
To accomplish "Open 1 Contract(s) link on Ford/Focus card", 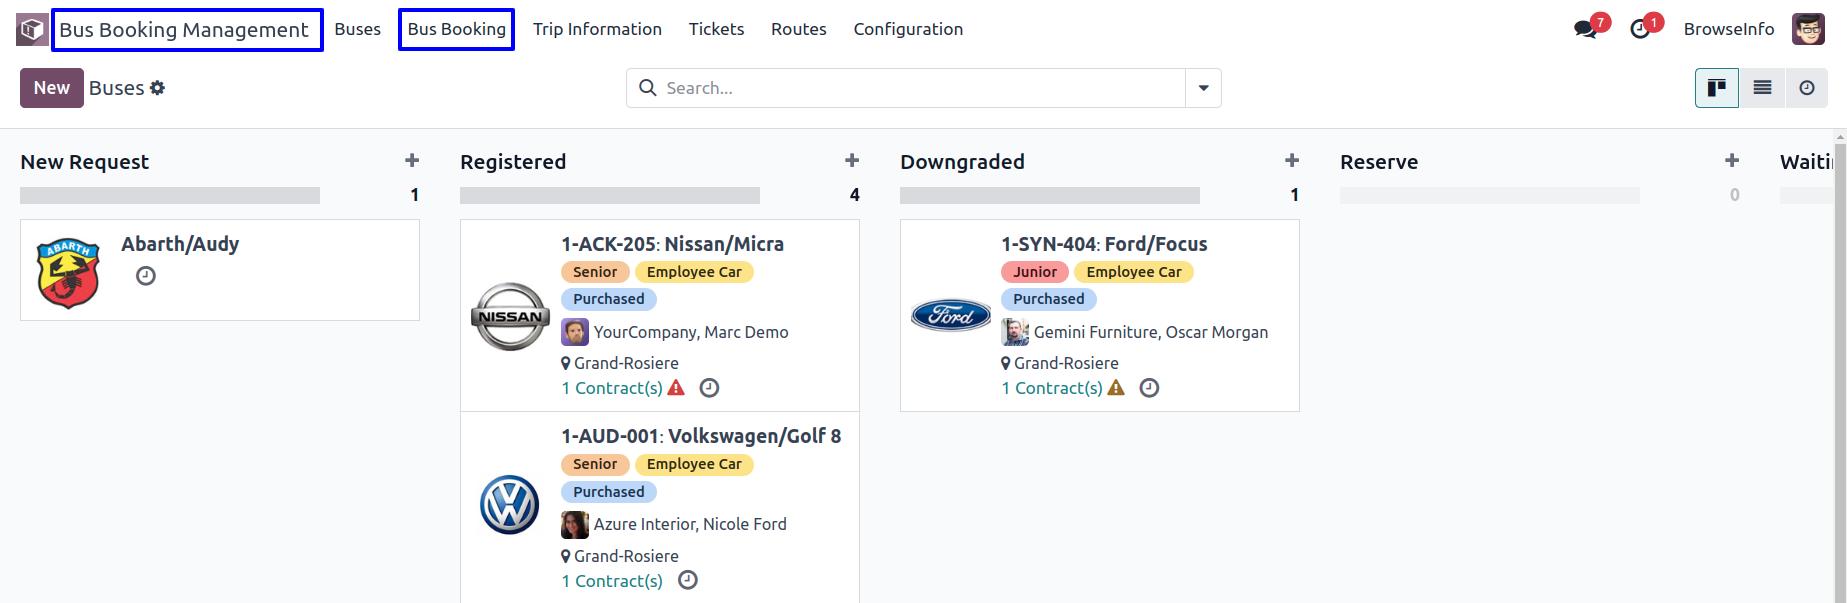I will pos(1052,388).
